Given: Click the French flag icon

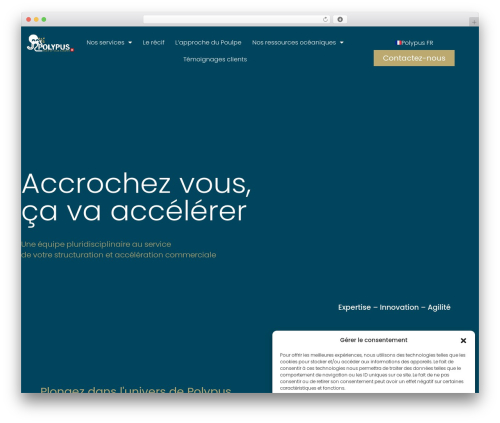Looking at the screenshot, I should point(398,43).
